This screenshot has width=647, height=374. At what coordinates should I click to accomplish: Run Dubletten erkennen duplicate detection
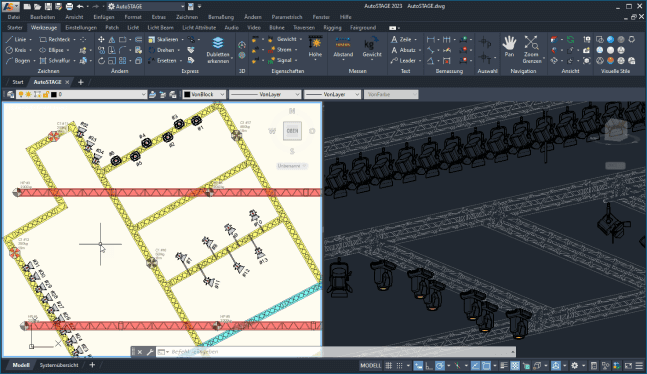pos(218,50)
